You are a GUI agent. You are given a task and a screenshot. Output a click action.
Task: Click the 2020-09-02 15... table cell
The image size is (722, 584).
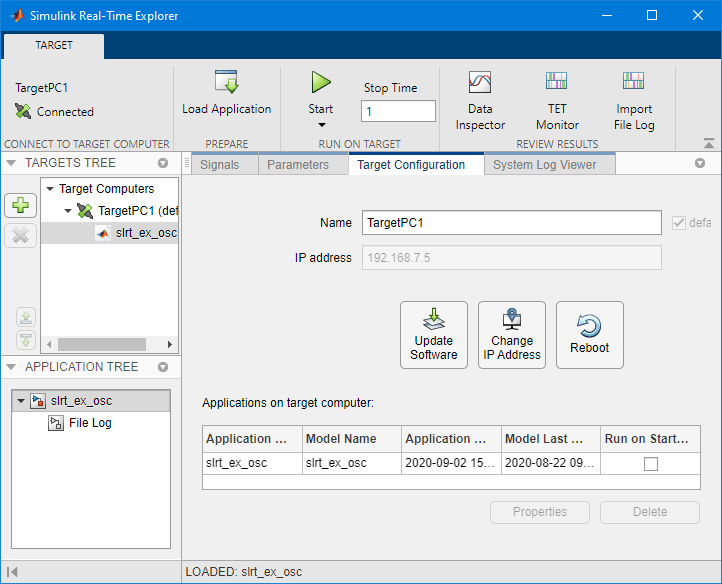pyautogui.click(x=451, y=463)
